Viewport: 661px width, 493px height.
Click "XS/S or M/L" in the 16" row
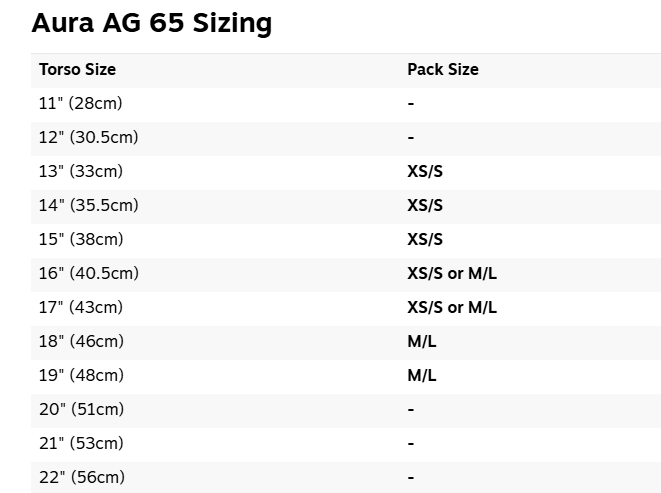451,273
